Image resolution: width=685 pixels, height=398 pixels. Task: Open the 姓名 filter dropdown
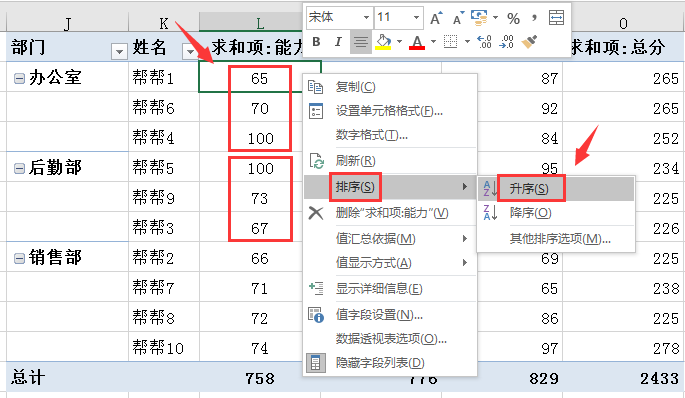tap(190, 51)
